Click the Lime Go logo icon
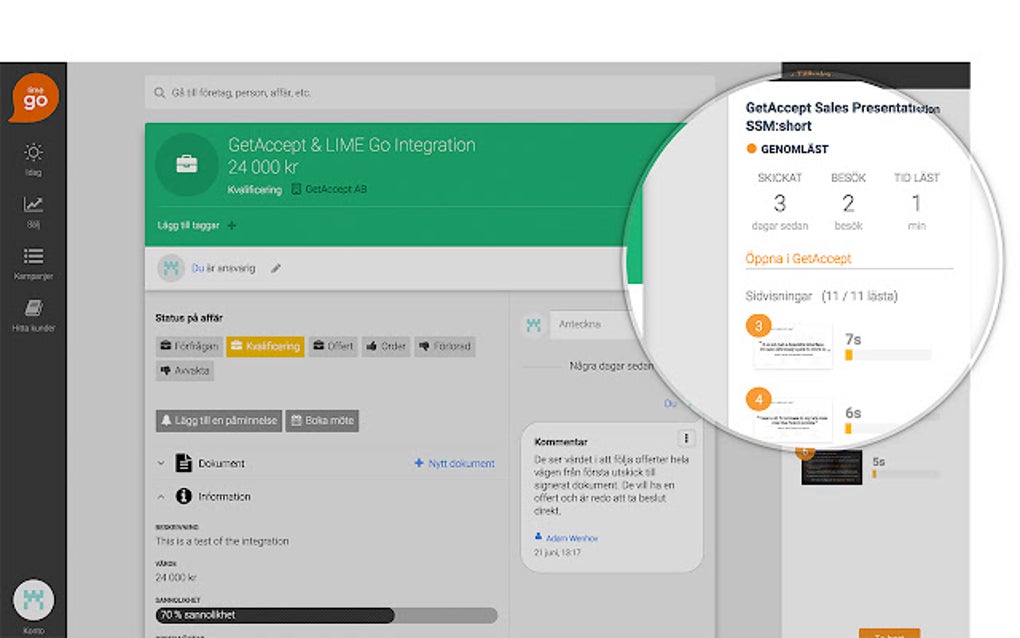Viewport: 1020px width, 638px height. 34,98
